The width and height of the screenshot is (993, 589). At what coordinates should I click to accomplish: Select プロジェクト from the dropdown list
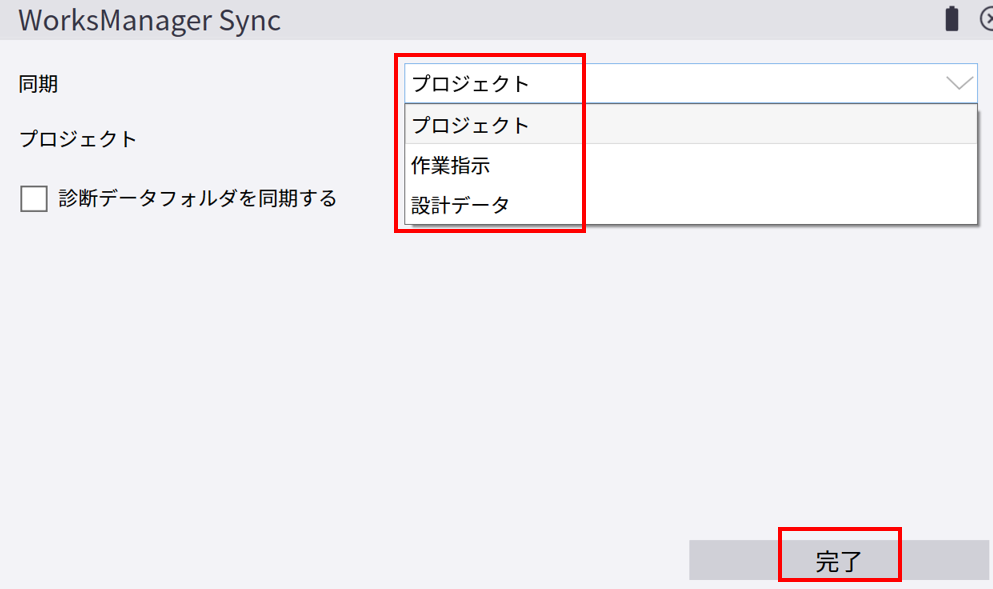pos(470,125)
